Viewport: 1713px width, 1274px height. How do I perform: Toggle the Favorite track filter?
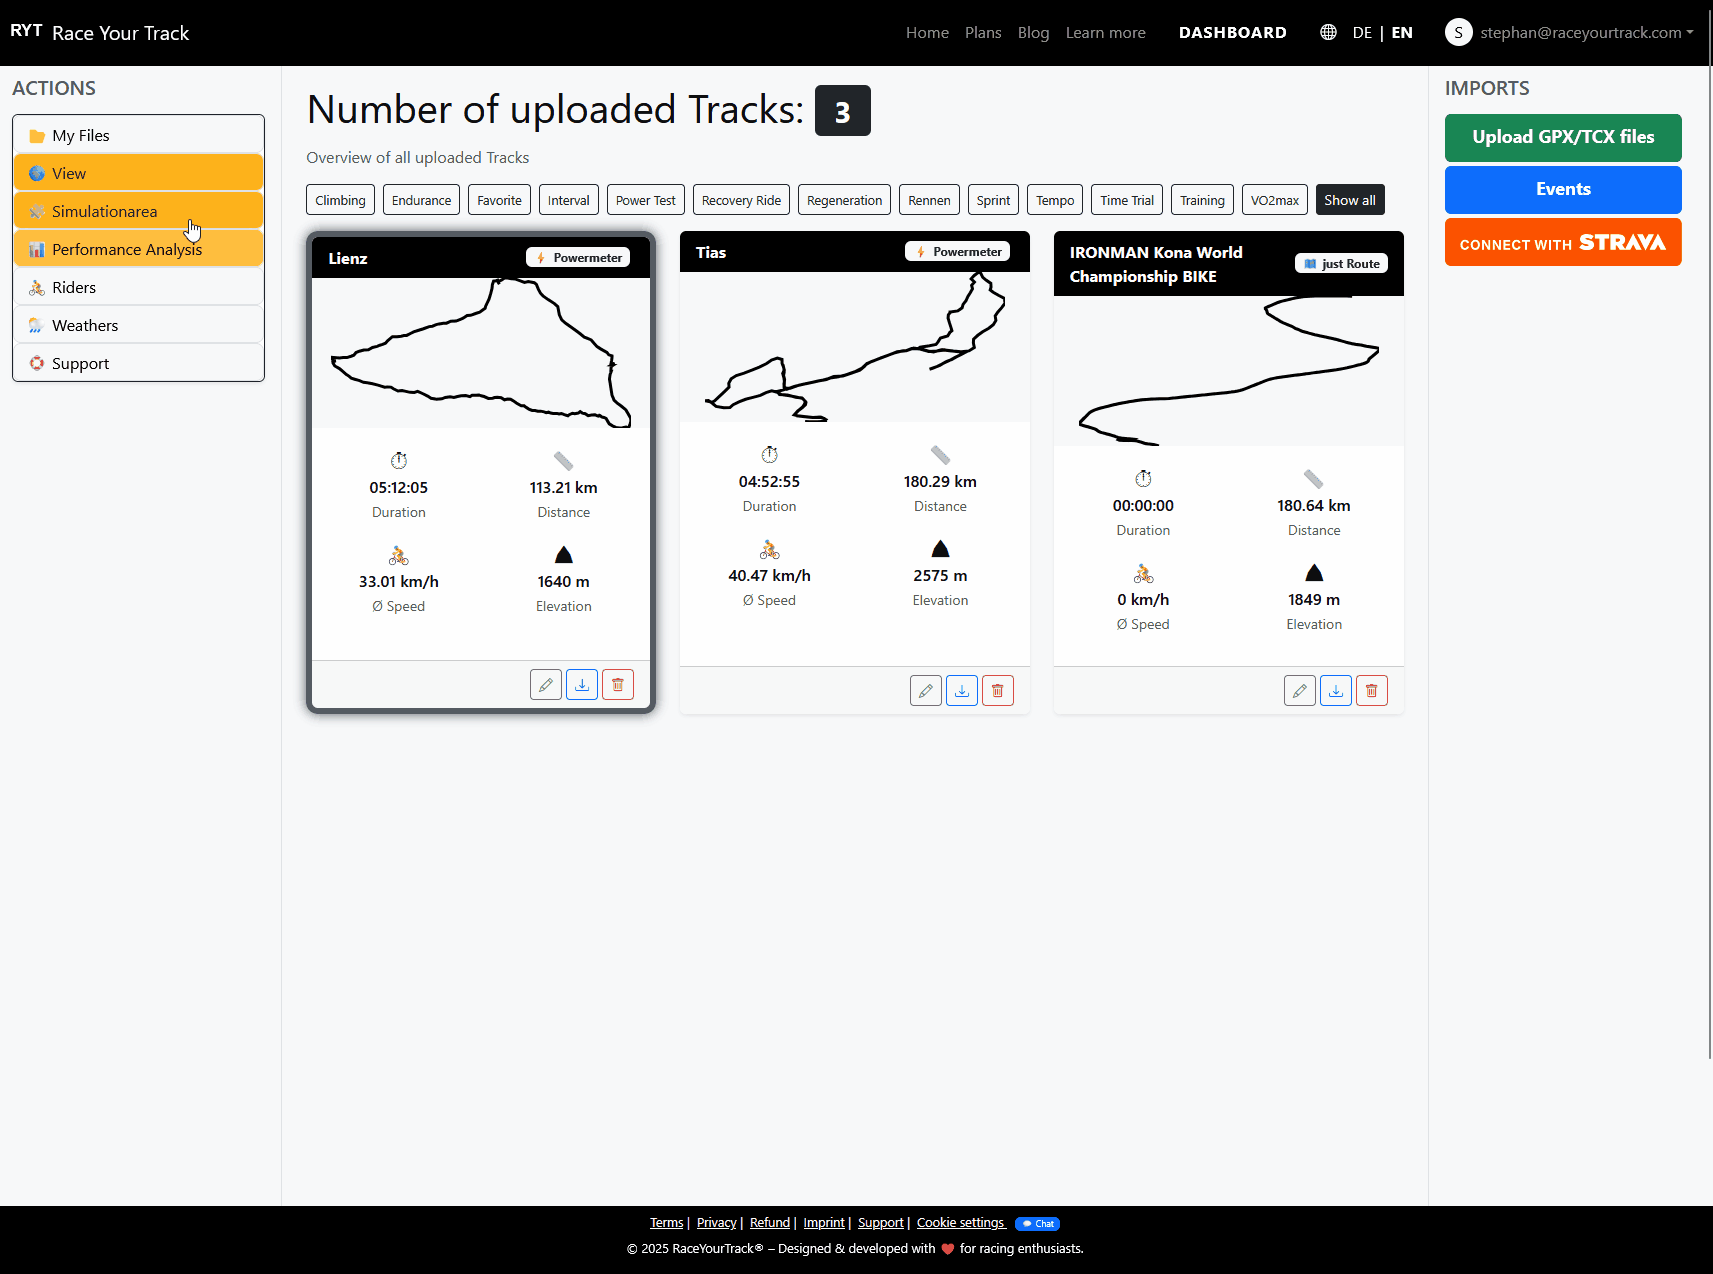(499, 199)
